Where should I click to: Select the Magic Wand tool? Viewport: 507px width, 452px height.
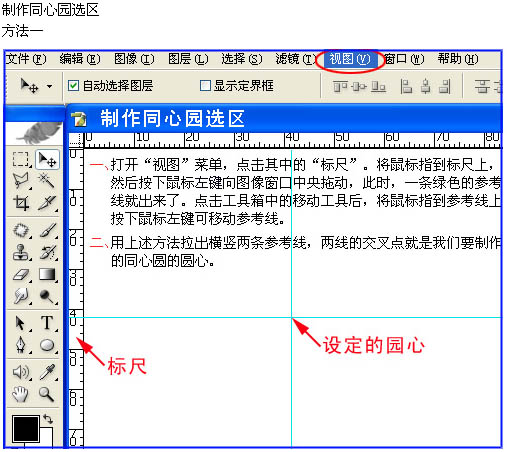point(47,181)
